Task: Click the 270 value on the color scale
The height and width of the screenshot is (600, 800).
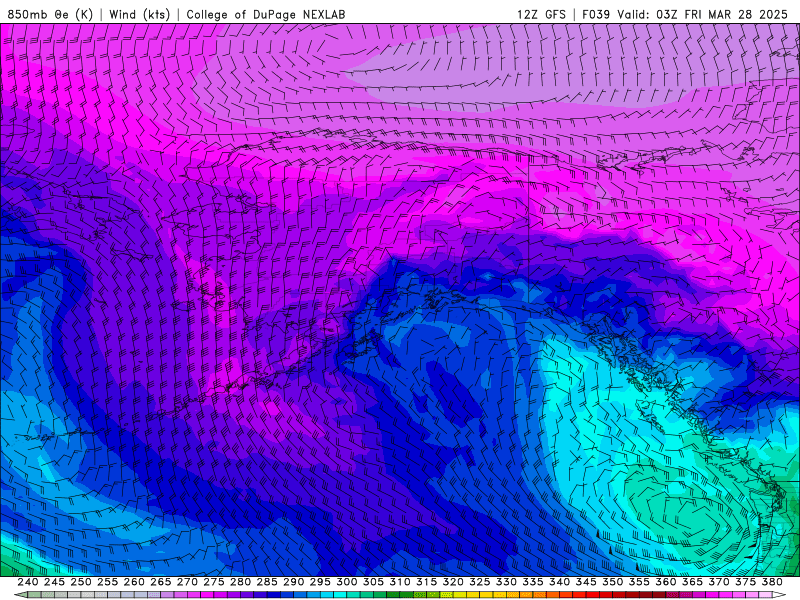Action: (x=187, y=582)
